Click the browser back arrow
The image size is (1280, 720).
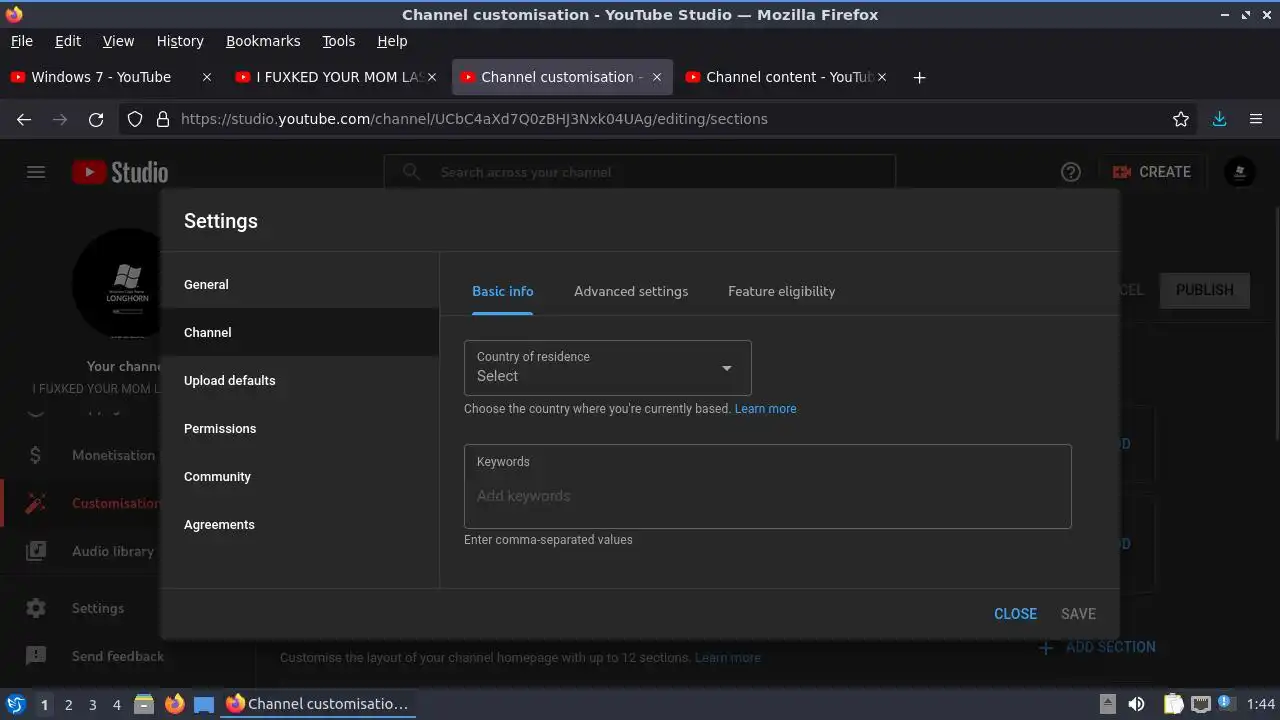24,119
